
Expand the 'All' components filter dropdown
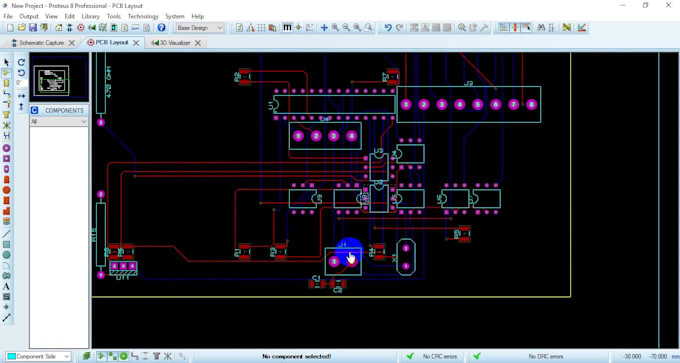pos(59,122)
